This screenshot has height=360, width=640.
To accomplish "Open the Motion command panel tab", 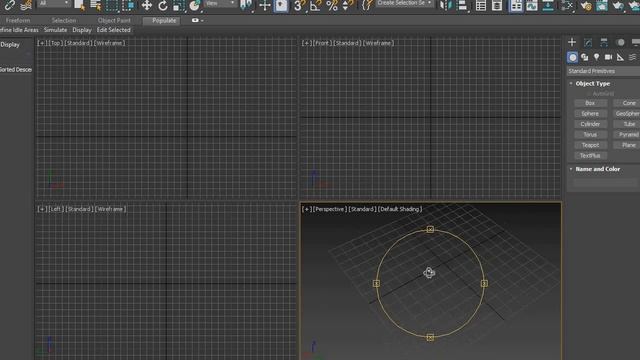I will pos(620,42).
